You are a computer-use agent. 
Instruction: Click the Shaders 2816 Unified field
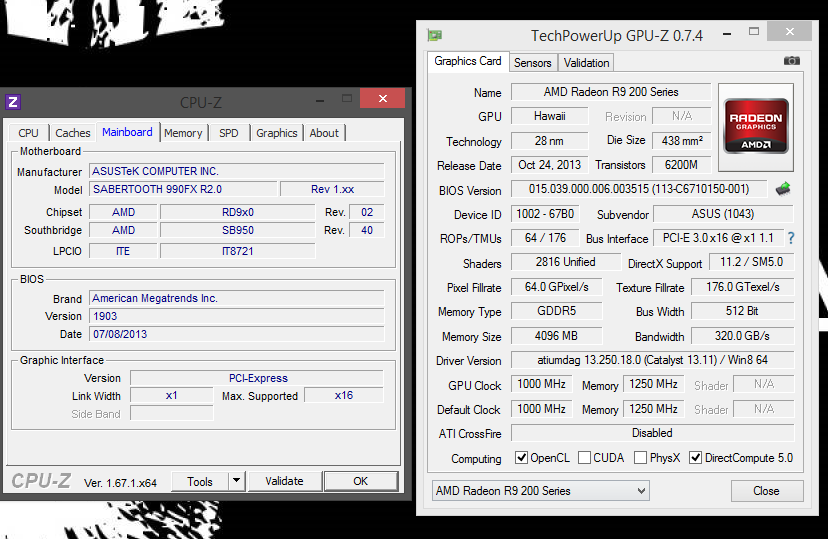coord(566,262)
